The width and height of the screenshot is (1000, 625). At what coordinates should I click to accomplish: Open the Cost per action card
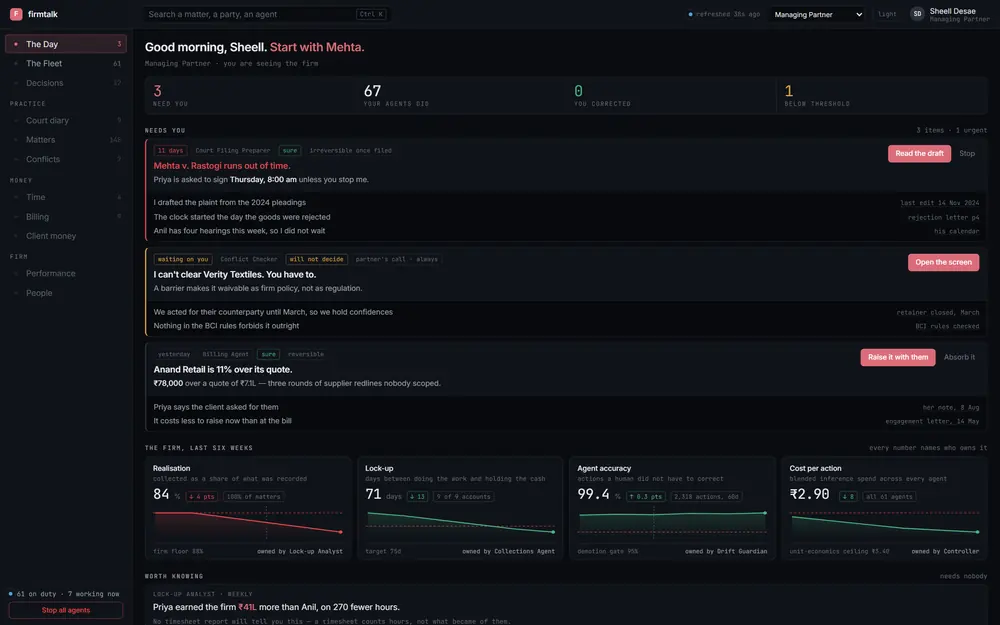pos(885,508)
